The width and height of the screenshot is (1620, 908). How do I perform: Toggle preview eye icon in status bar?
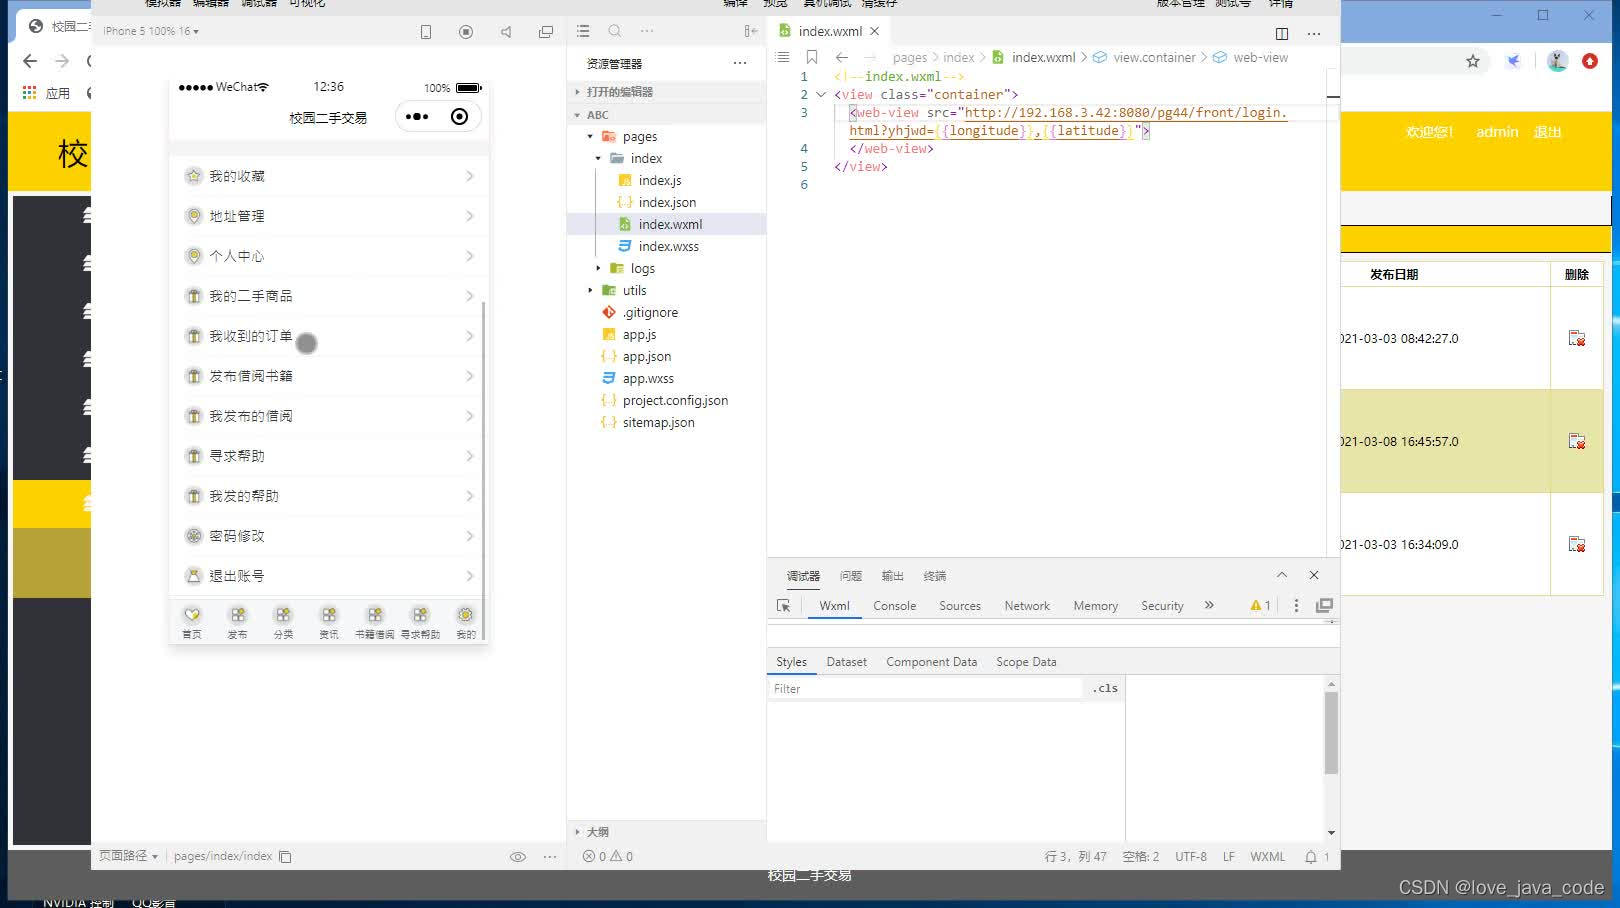coord(518,857)
